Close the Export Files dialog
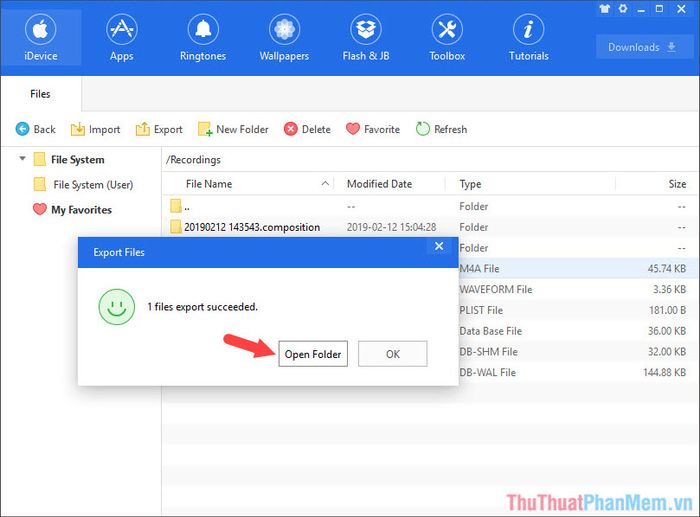The height and width of the screenshot is (517, 700). pyautogui.click(x=439, y=246)
